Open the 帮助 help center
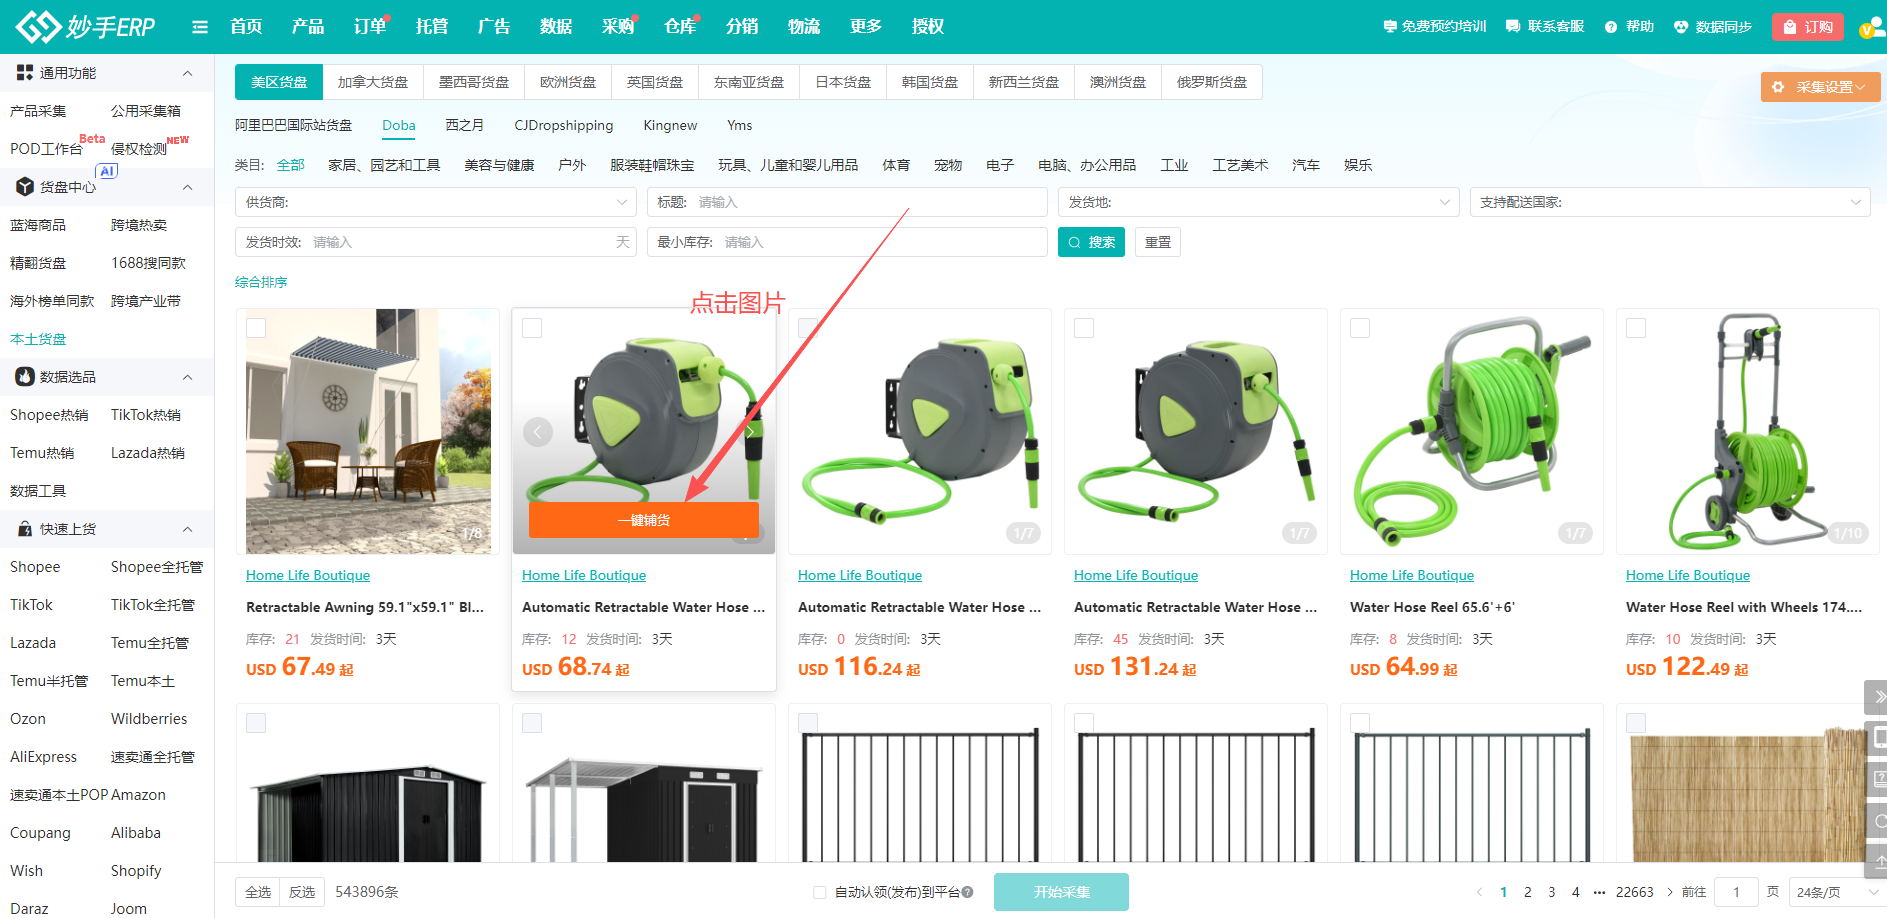Screen dimensions: 1887x918 1629,27
